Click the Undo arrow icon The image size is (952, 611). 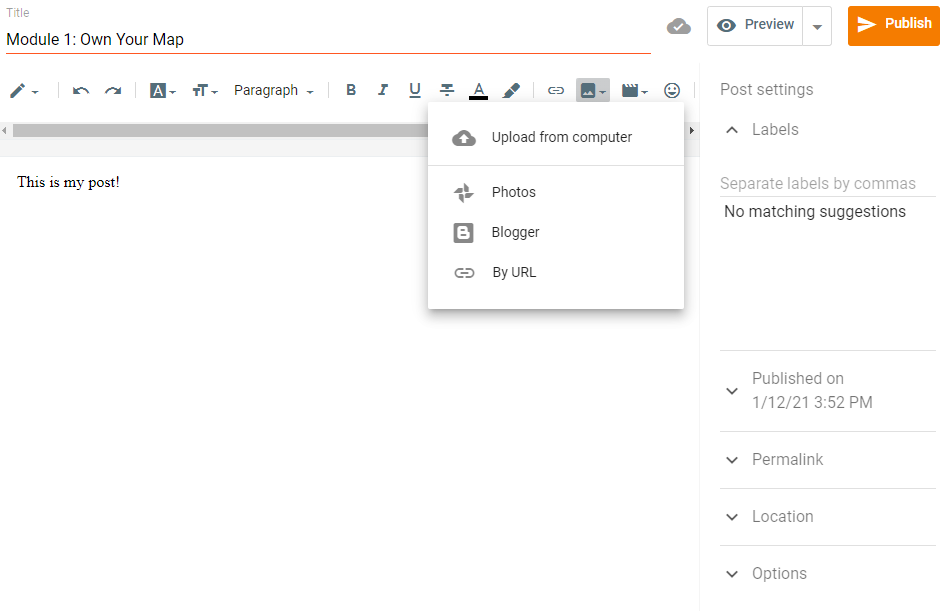[x=81, y=91]
